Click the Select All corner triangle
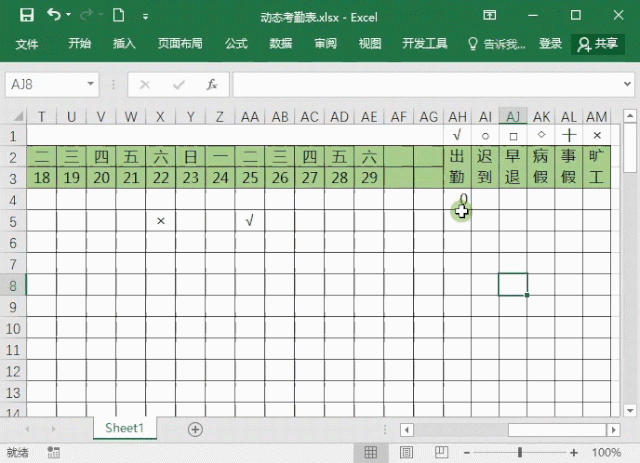 tap(18, 117)
